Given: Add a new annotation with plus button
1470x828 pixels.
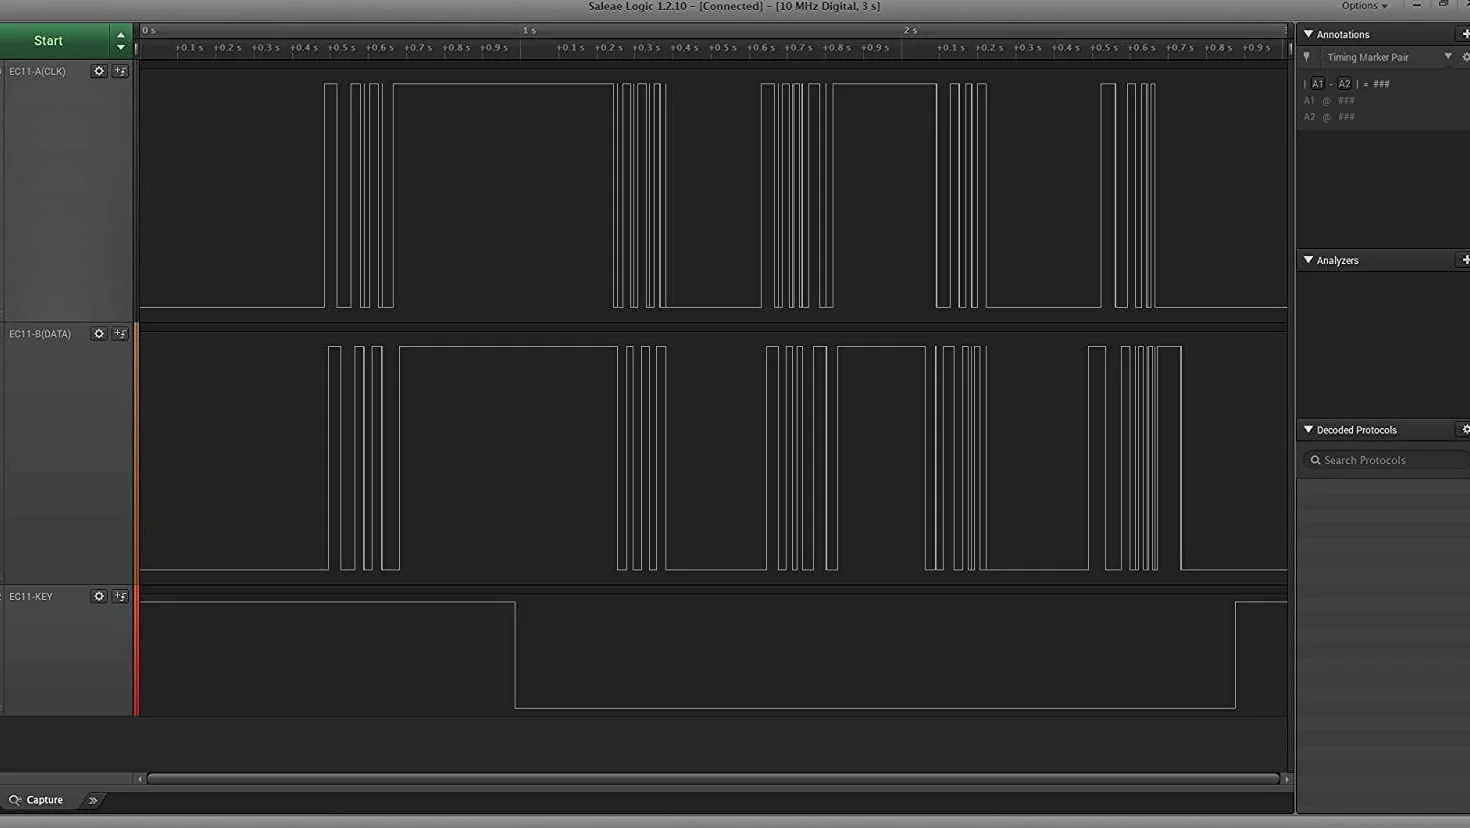Looking at the screenshot, I should (1465, 34).
